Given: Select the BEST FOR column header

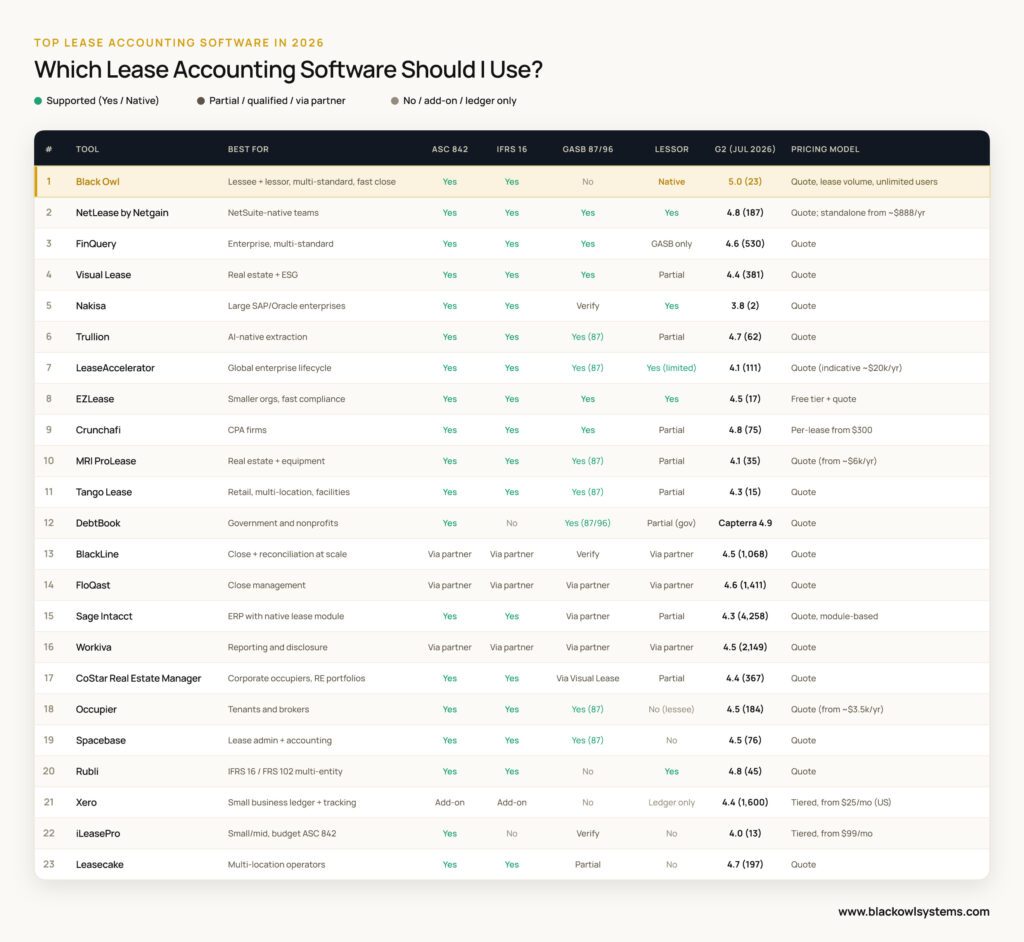Looking at the screenshot, I should [248, 149].
